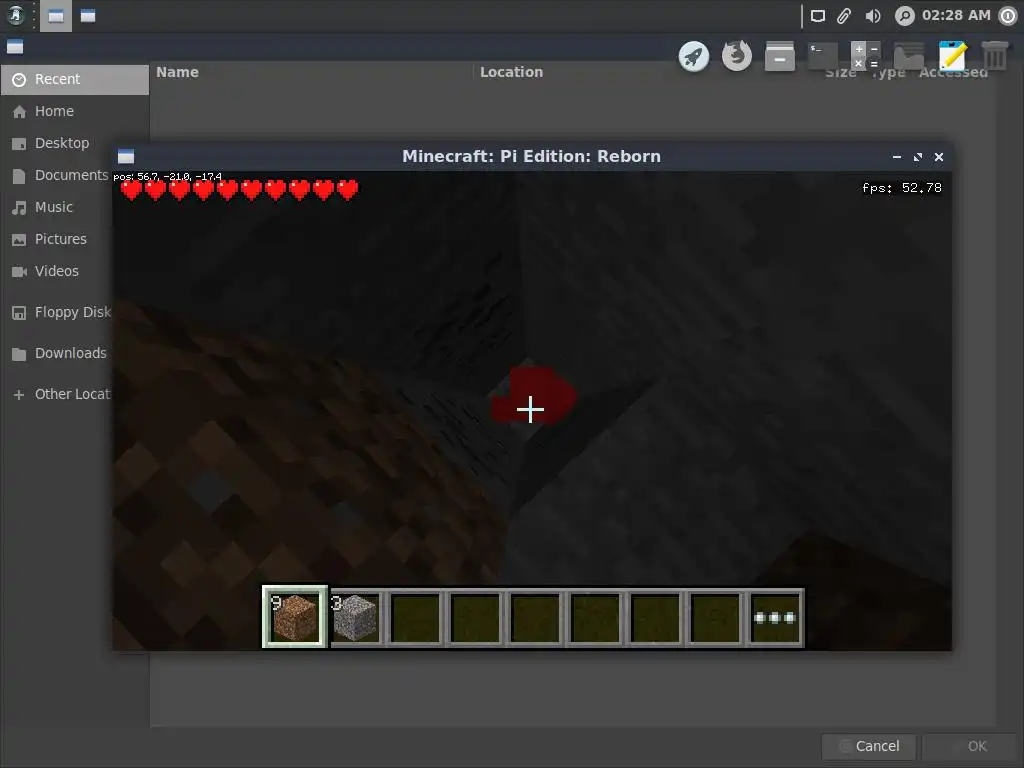The width and height of the screenshot is (1024, 768).
Task: Switch to the second taskbar window button
Action: [88, 16]
